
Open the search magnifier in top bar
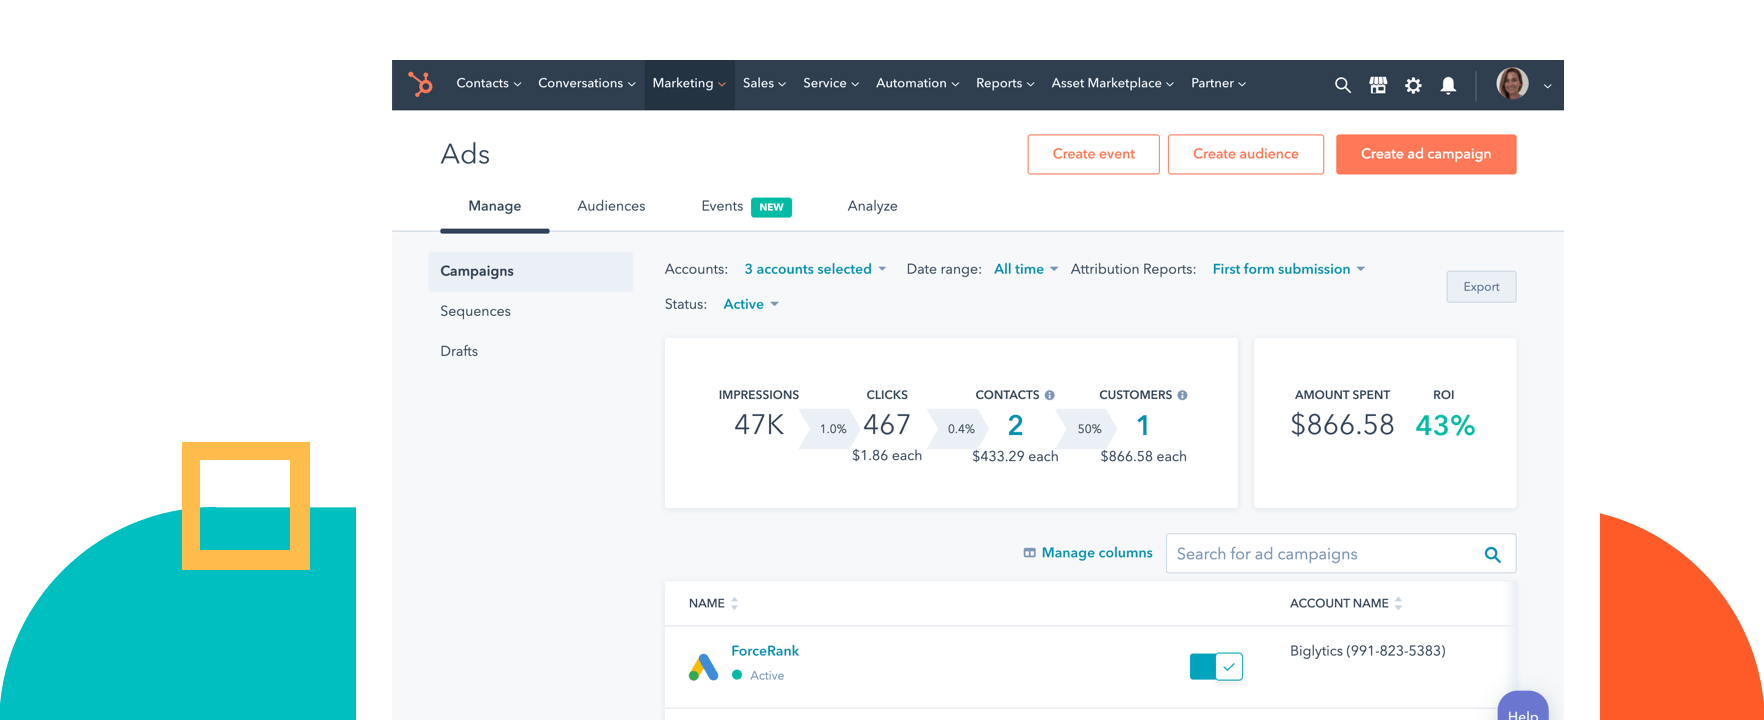(1342, 85)
